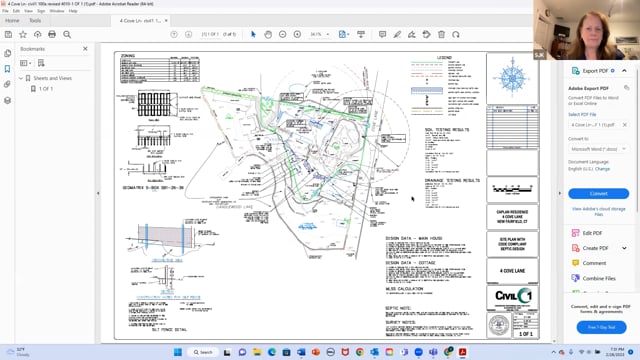Screen dimensions: 640x360
Task: Add a sticky note comment icon
Action: coord(382,35)
